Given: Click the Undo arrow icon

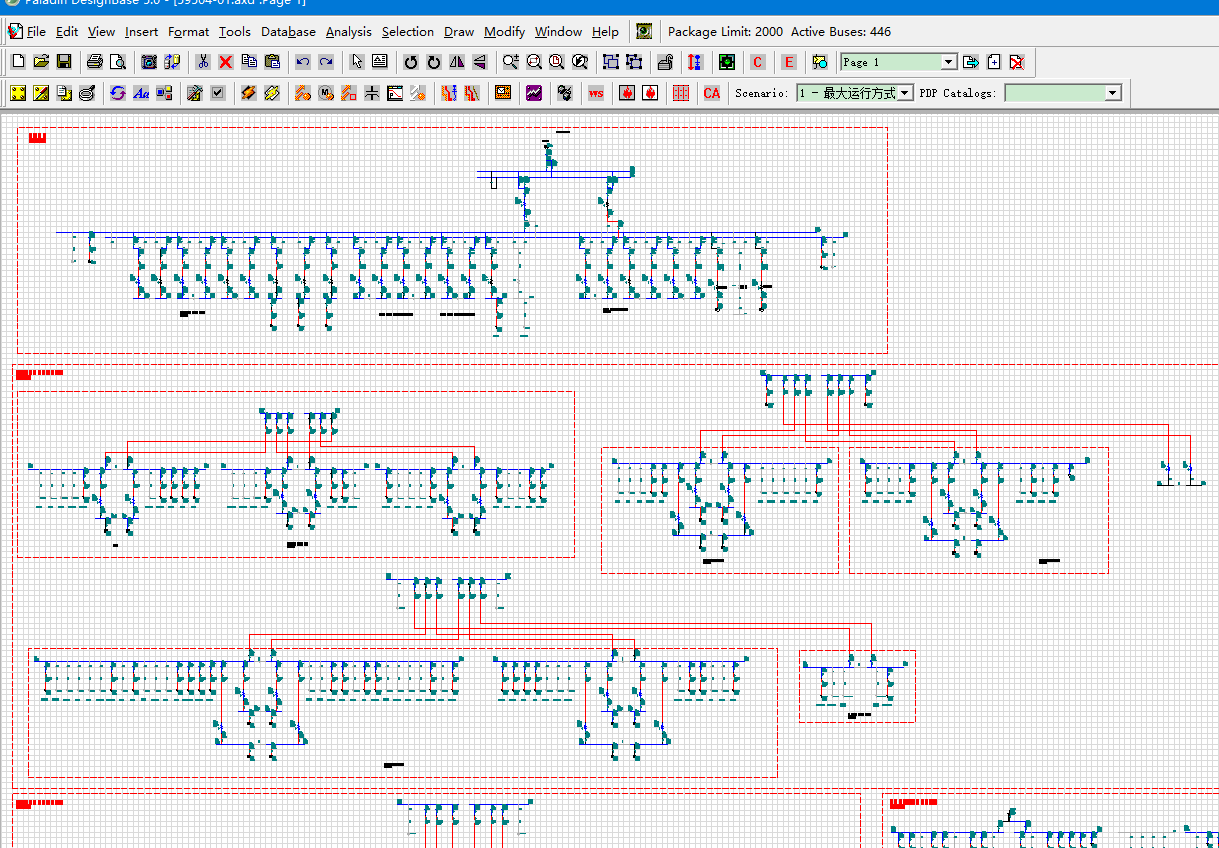Looking at the screenshot, I should pos(303,62).
